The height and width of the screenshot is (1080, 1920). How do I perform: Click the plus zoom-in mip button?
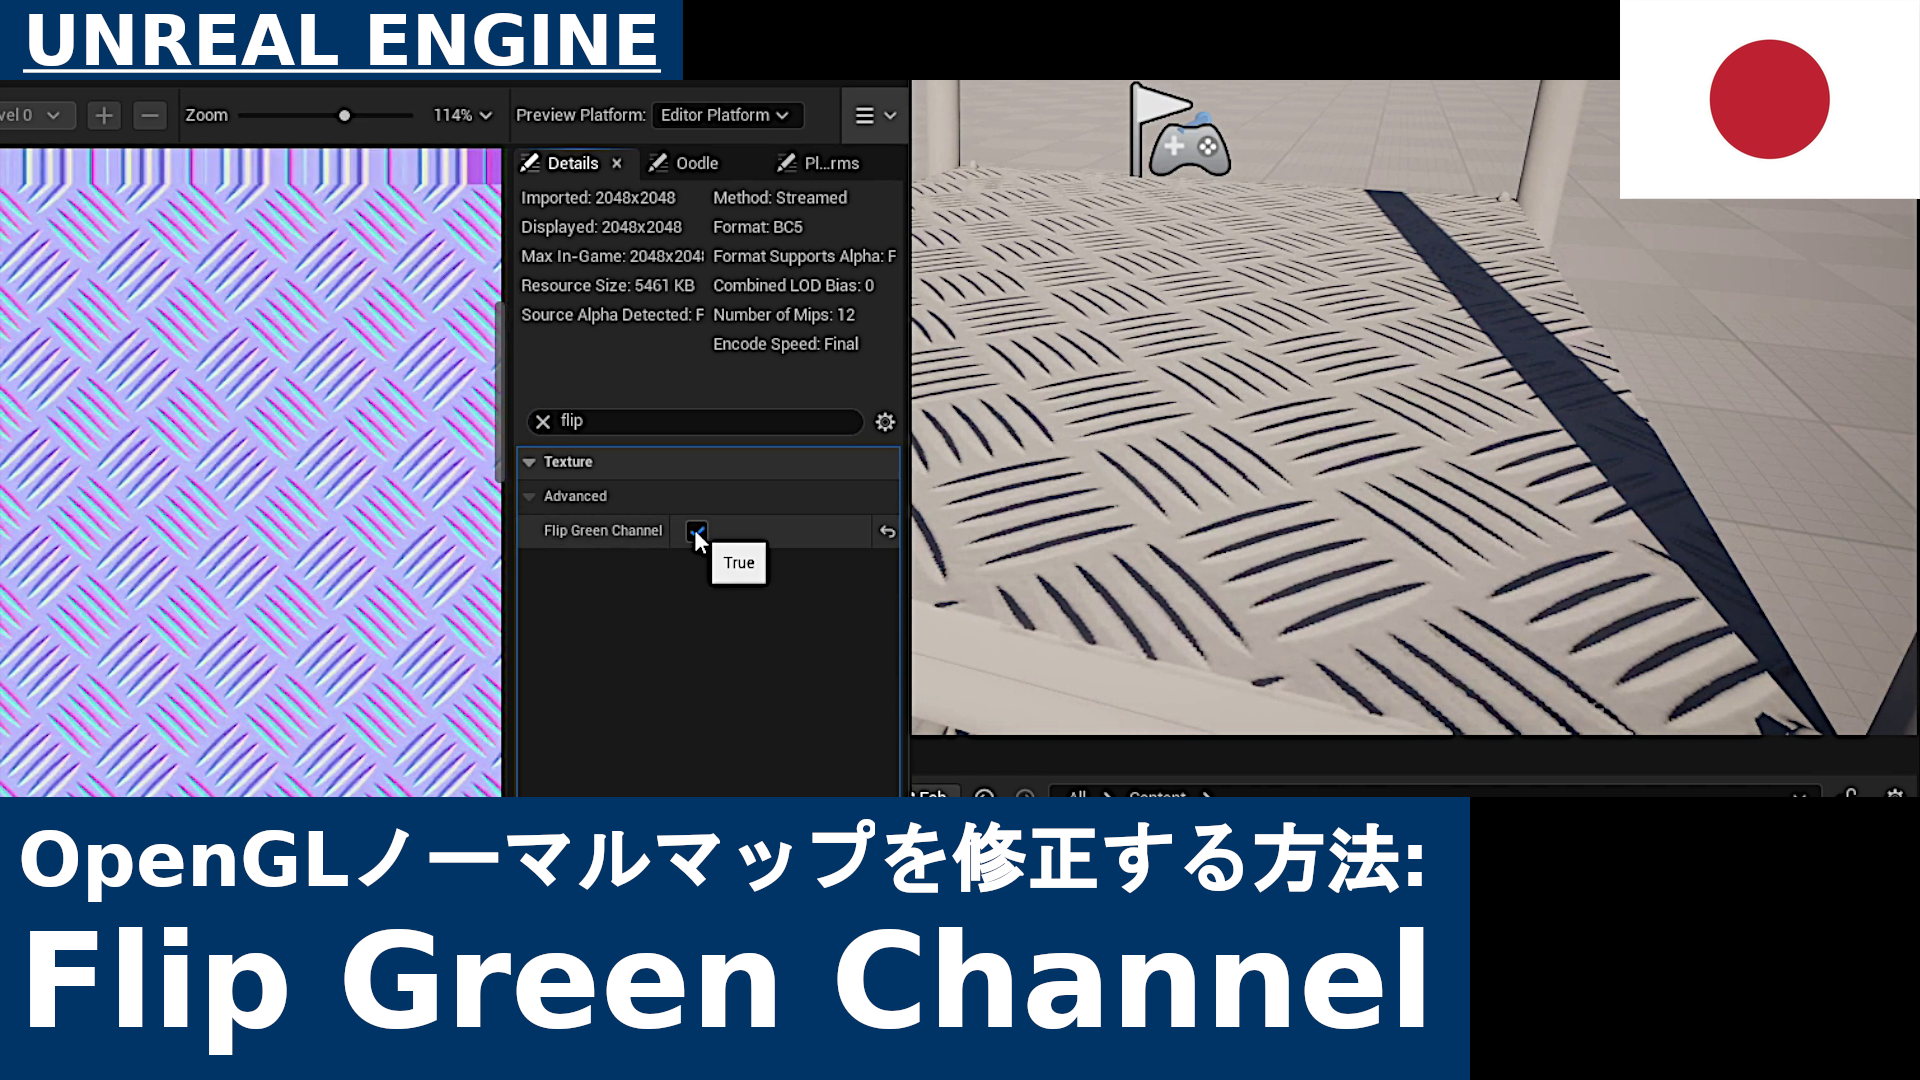(103, 116)
